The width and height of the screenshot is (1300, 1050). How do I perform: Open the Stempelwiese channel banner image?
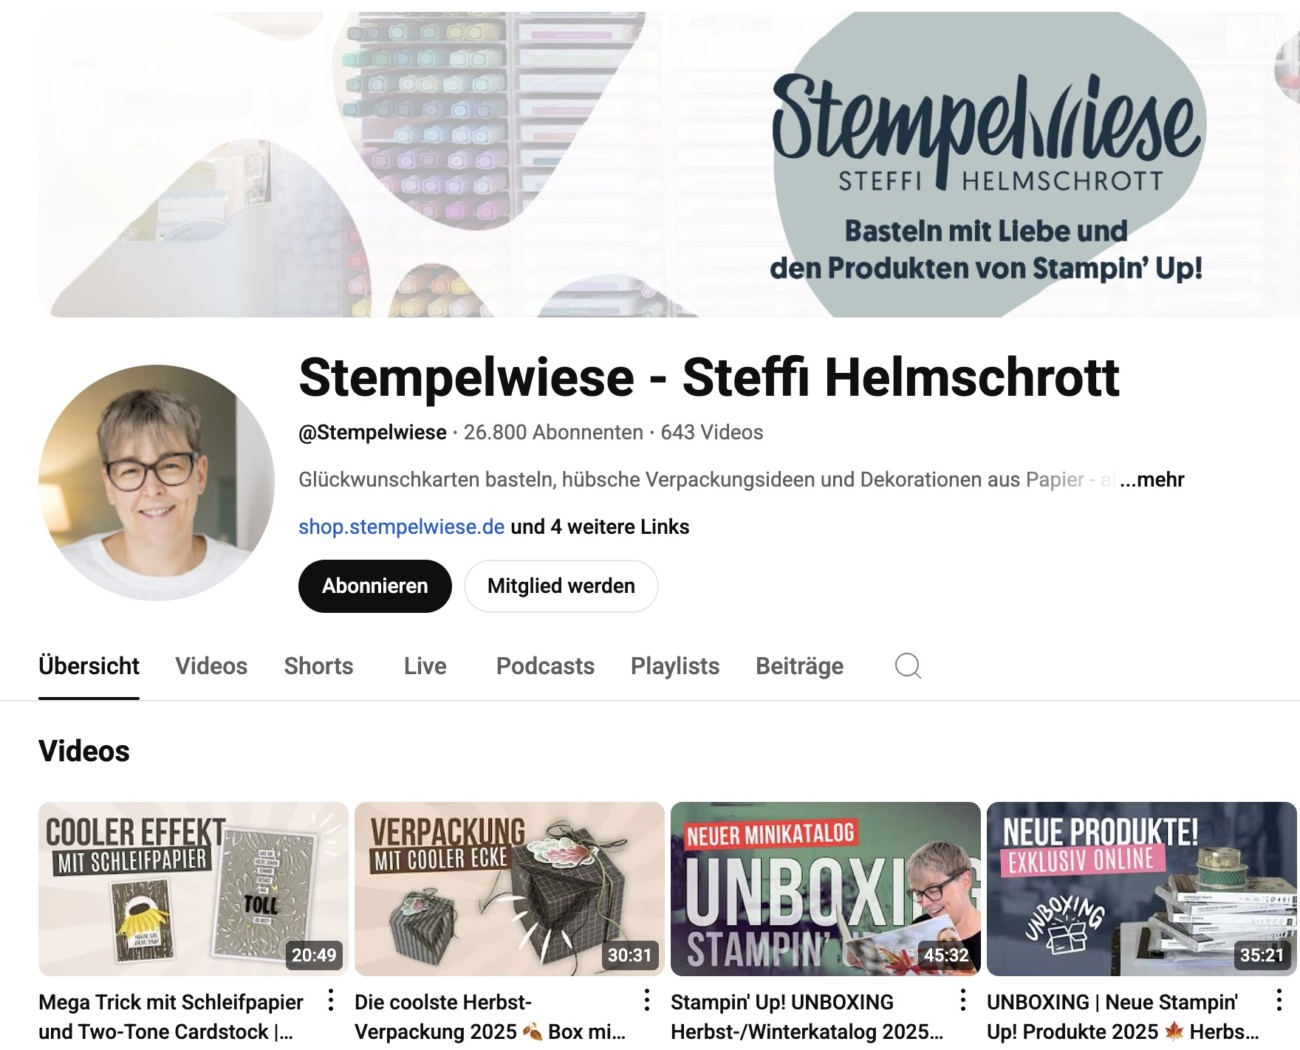click(669, 164)
